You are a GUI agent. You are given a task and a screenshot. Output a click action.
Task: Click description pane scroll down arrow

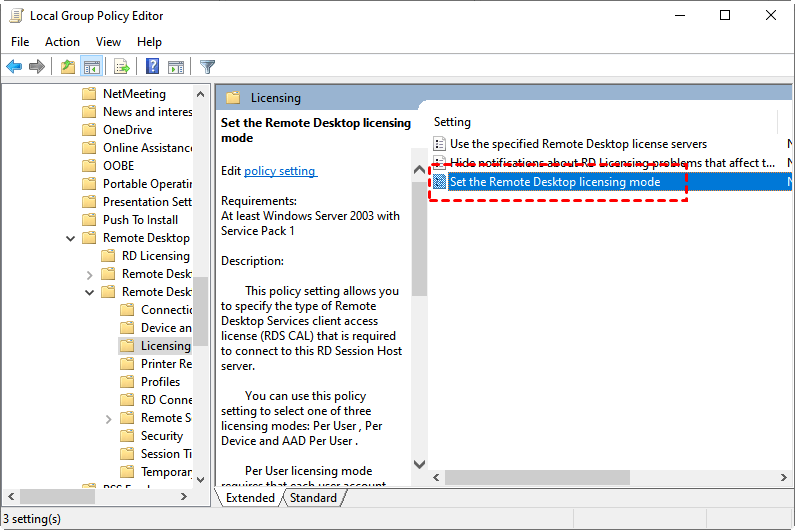tap(419, 464)
